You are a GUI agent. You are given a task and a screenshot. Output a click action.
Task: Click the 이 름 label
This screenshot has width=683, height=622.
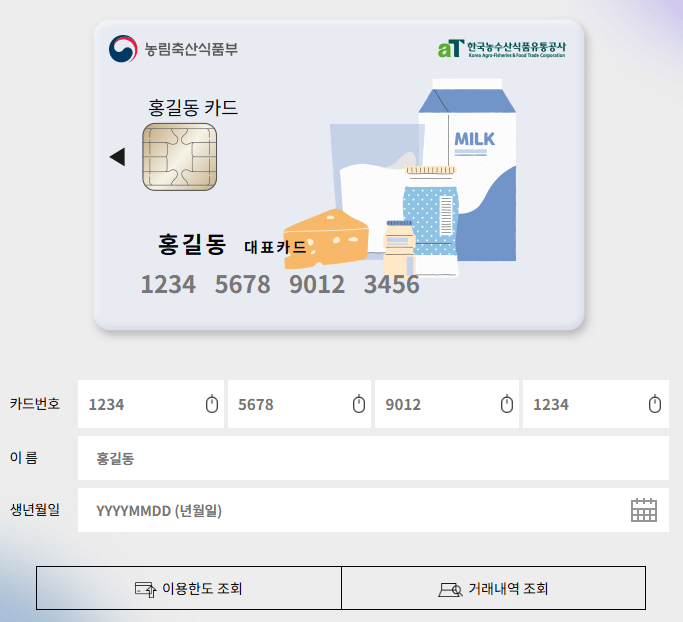24,457
